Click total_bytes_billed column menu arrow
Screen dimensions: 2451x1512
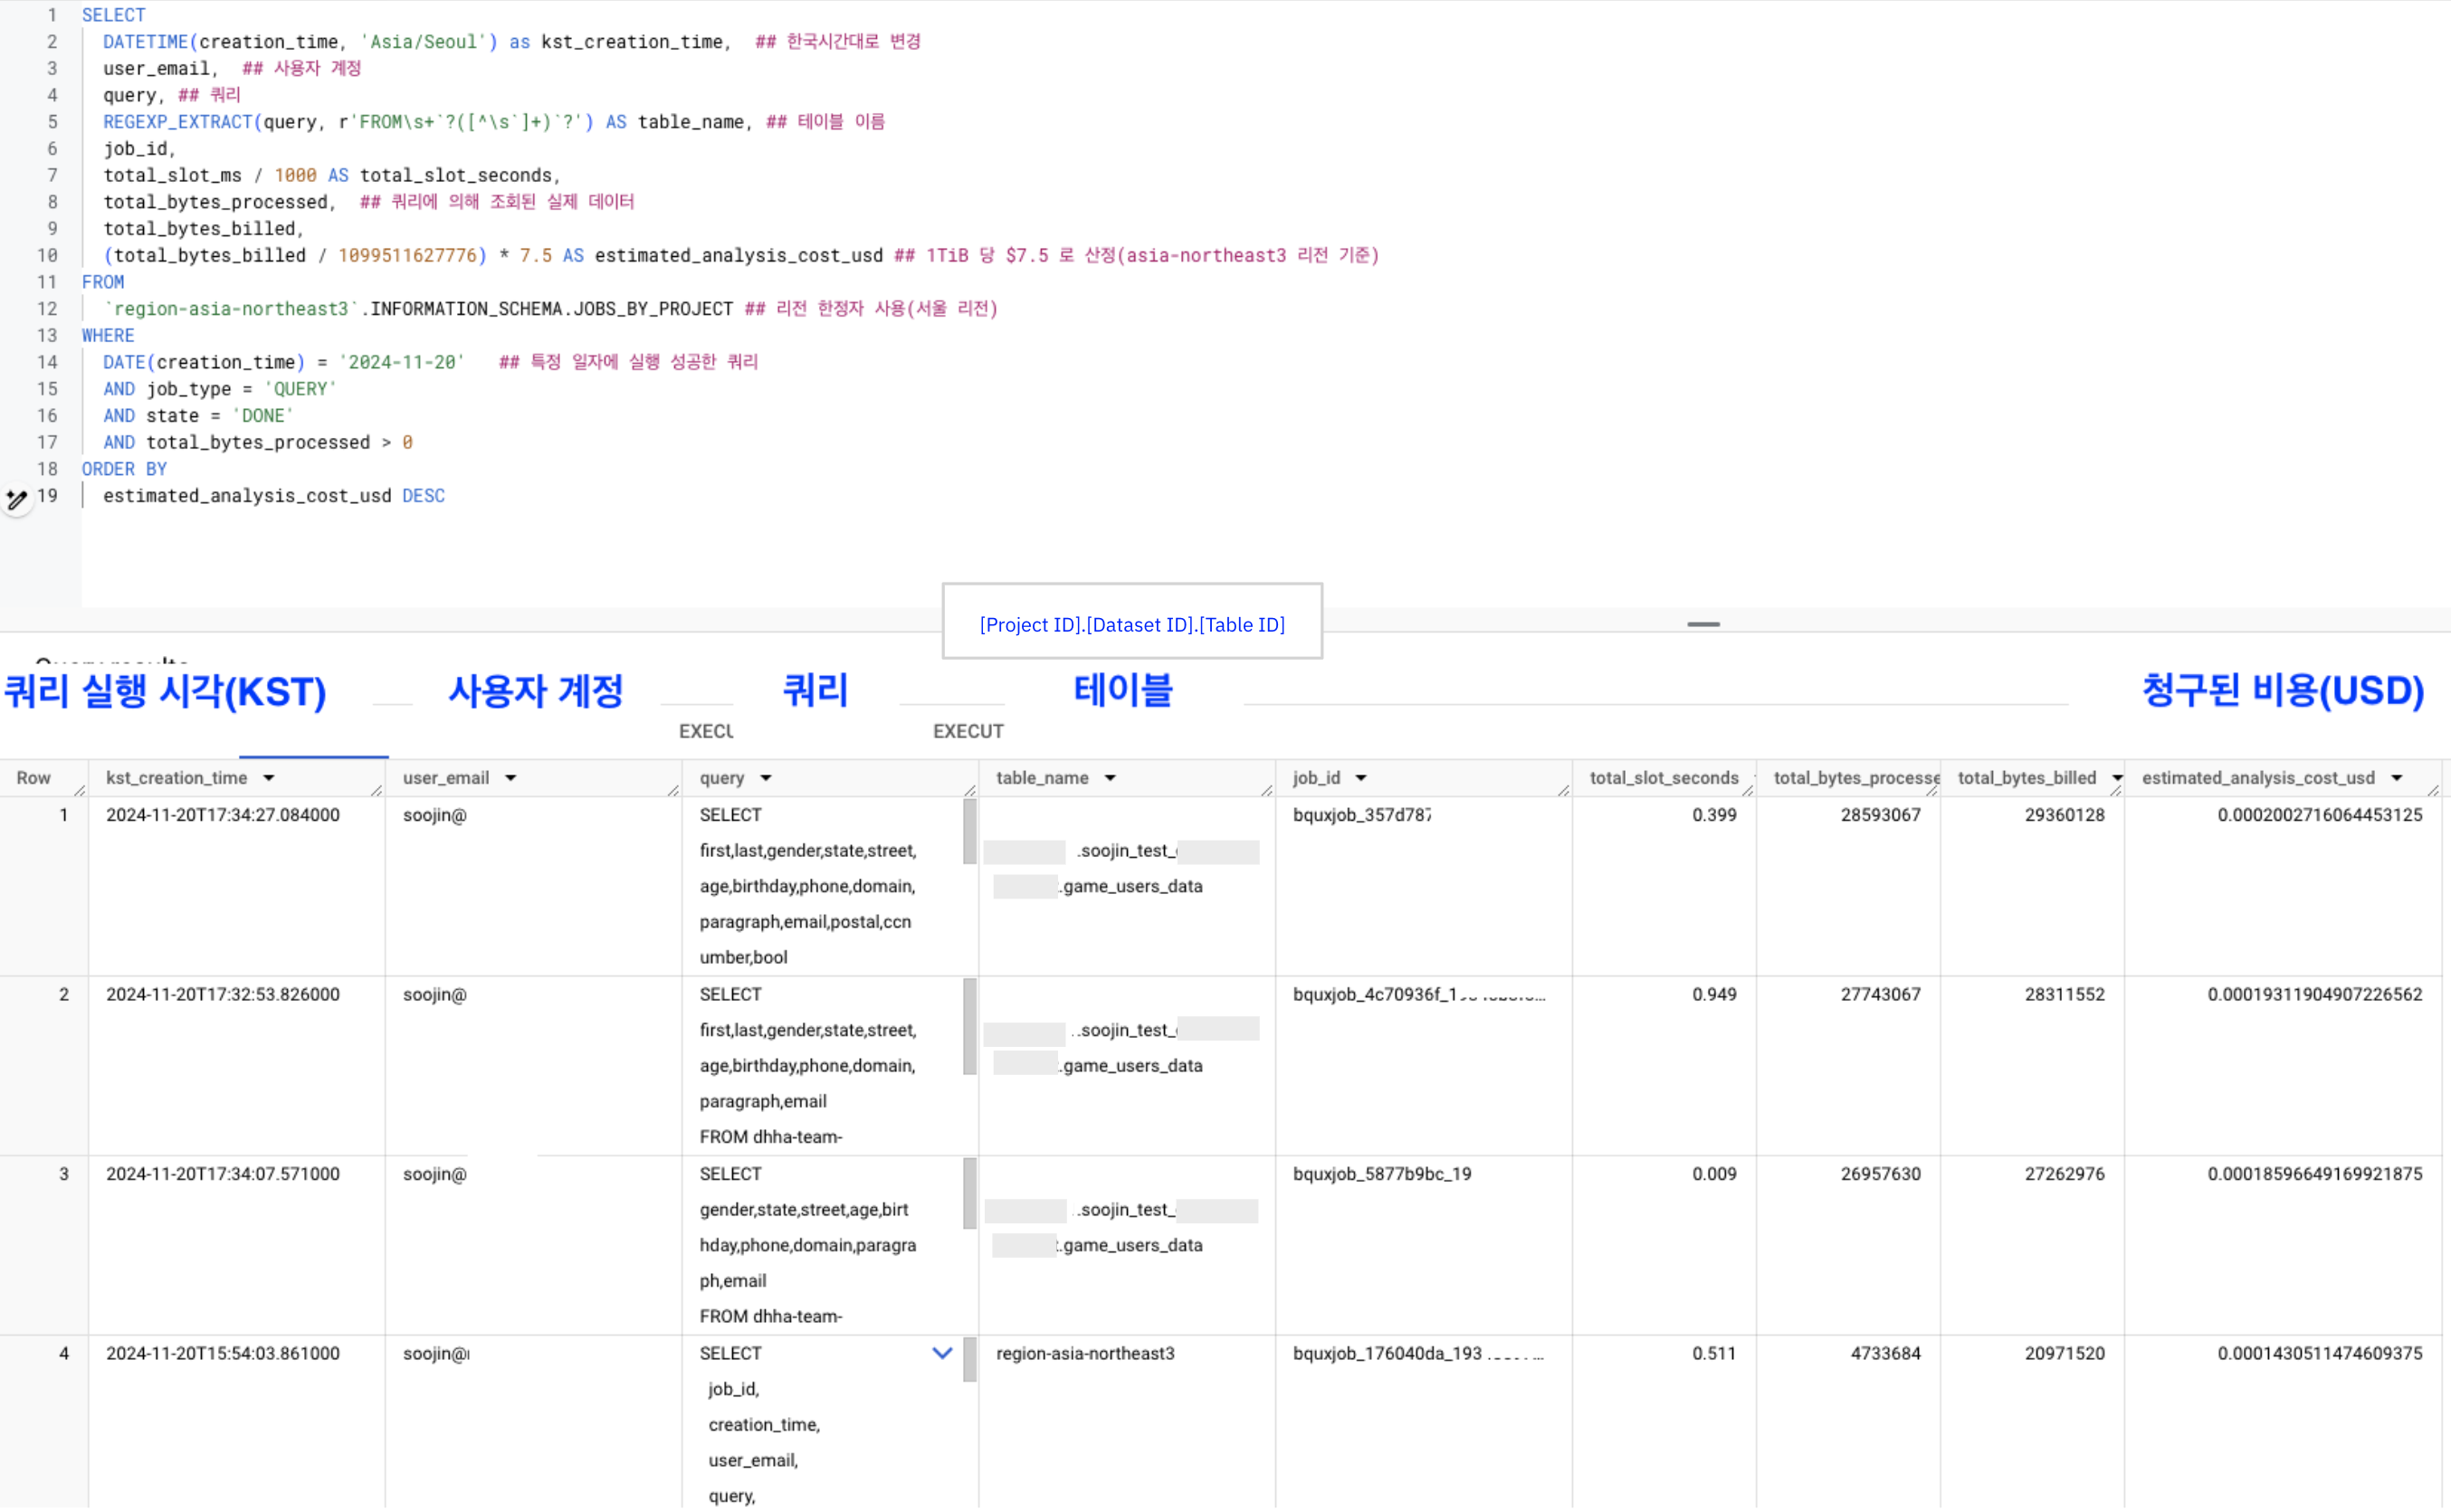[x=2117, y=778]
